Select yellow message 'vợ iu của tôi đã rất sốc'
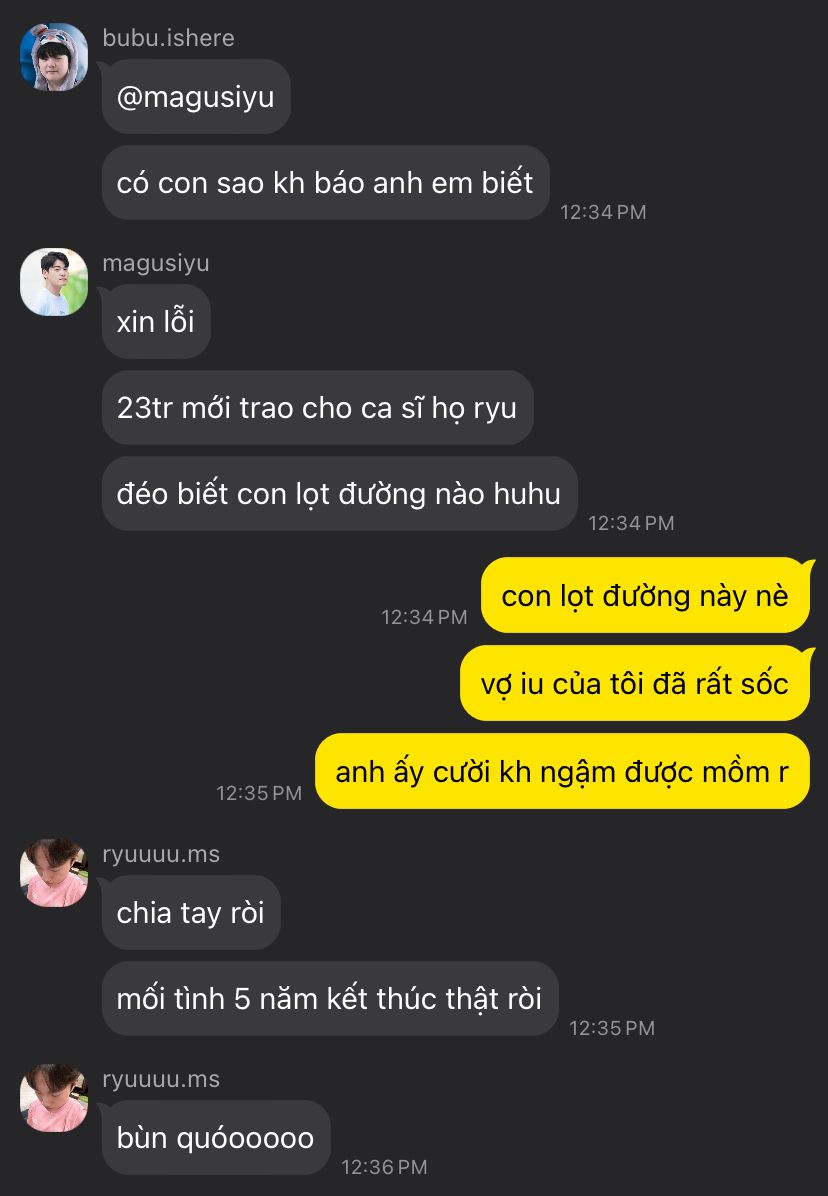The width and height of the screenshot is (828, 1196). [635, 683]
